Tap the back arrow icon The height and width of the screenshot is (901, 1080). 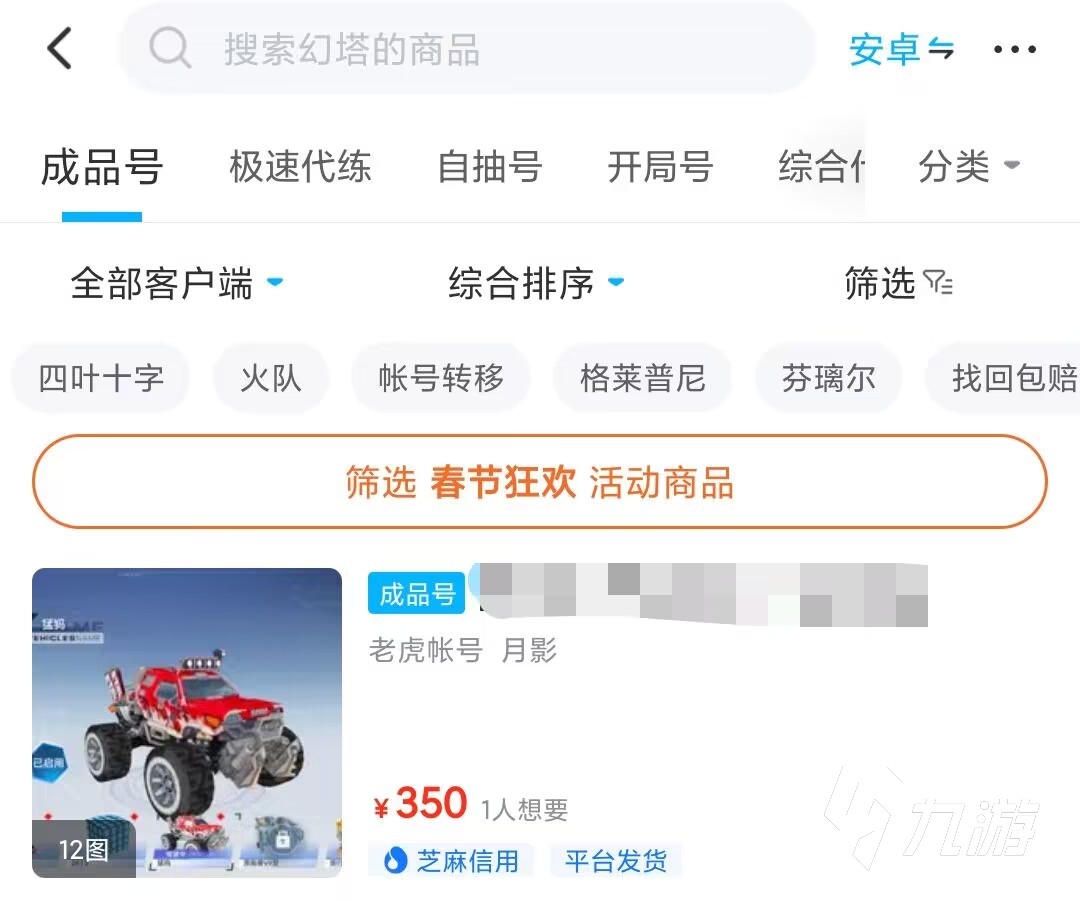[x=60, y=48]
